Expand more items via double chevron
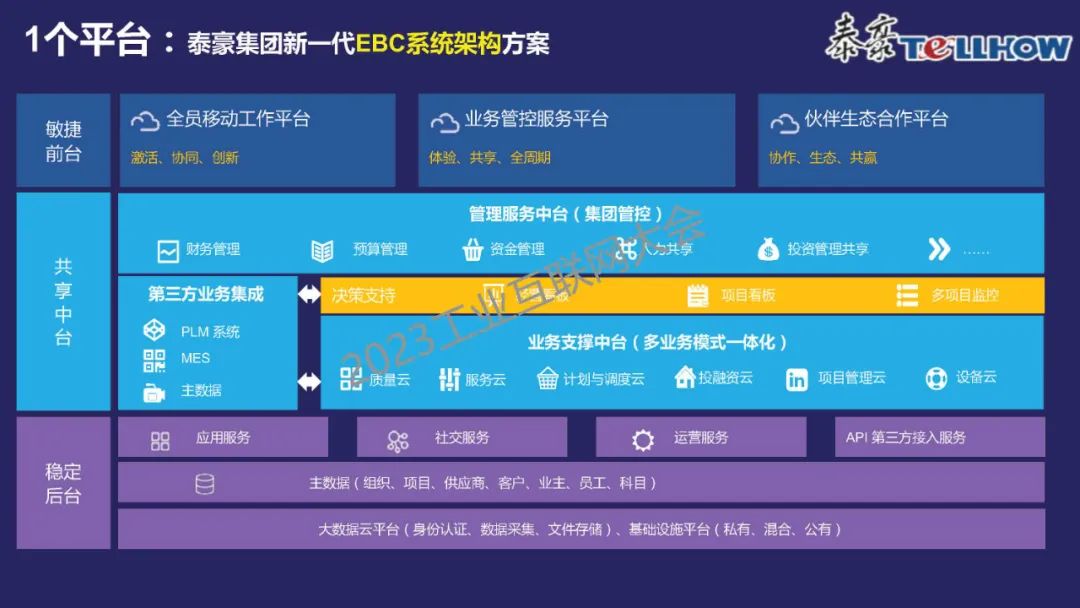 point(938,249)
